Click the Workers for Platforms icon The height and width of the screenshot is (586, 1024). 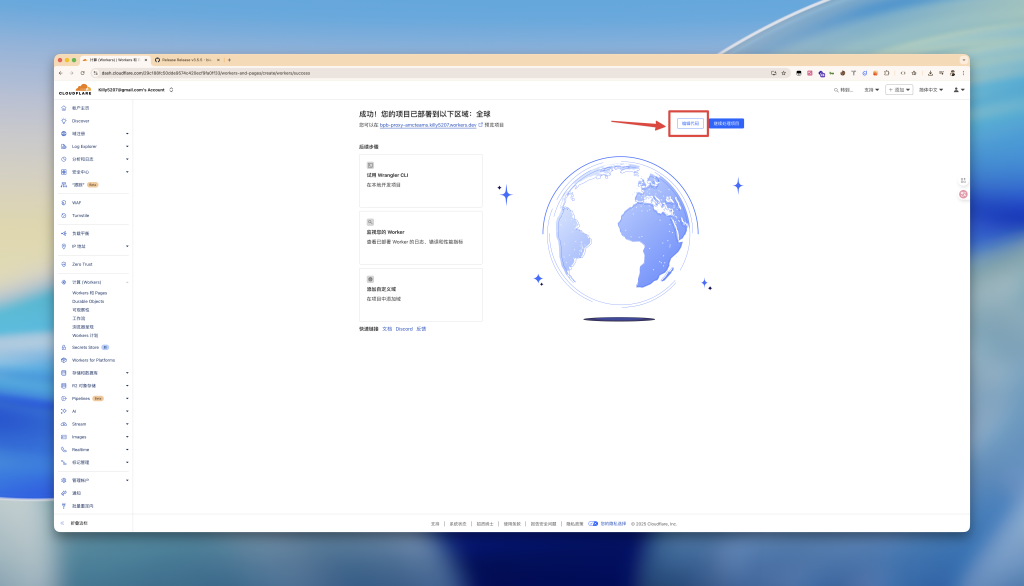[x=63, y=360]
